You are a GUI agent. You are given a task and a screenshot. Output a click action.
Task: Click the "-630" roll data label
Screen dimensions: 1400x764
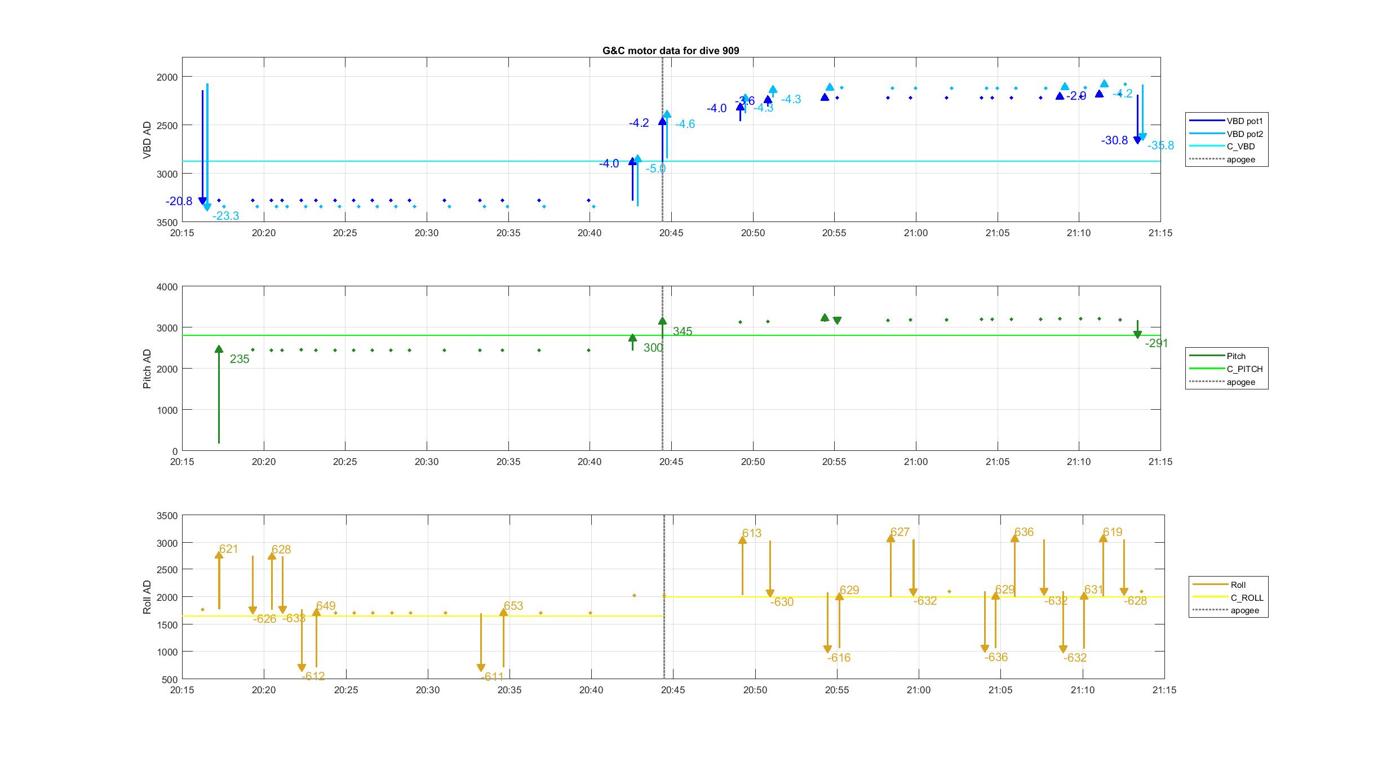(x=782, y=603)
